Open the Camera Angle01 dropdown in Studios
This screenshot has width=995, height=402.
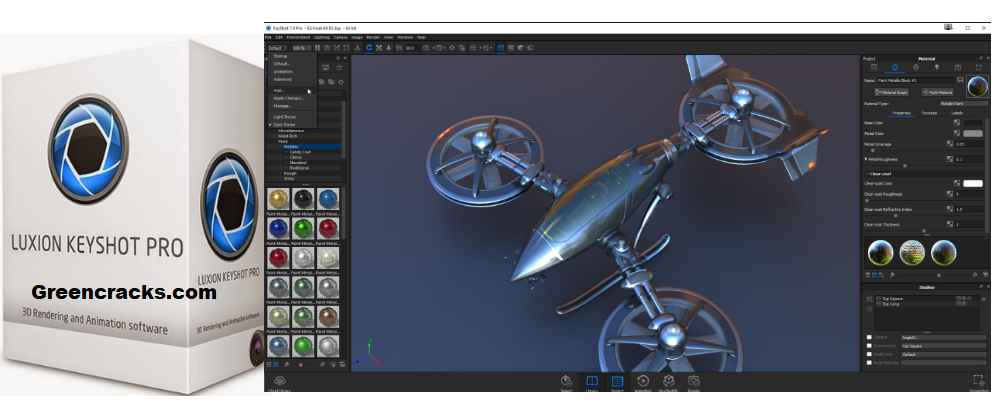[x=944, y=338]
